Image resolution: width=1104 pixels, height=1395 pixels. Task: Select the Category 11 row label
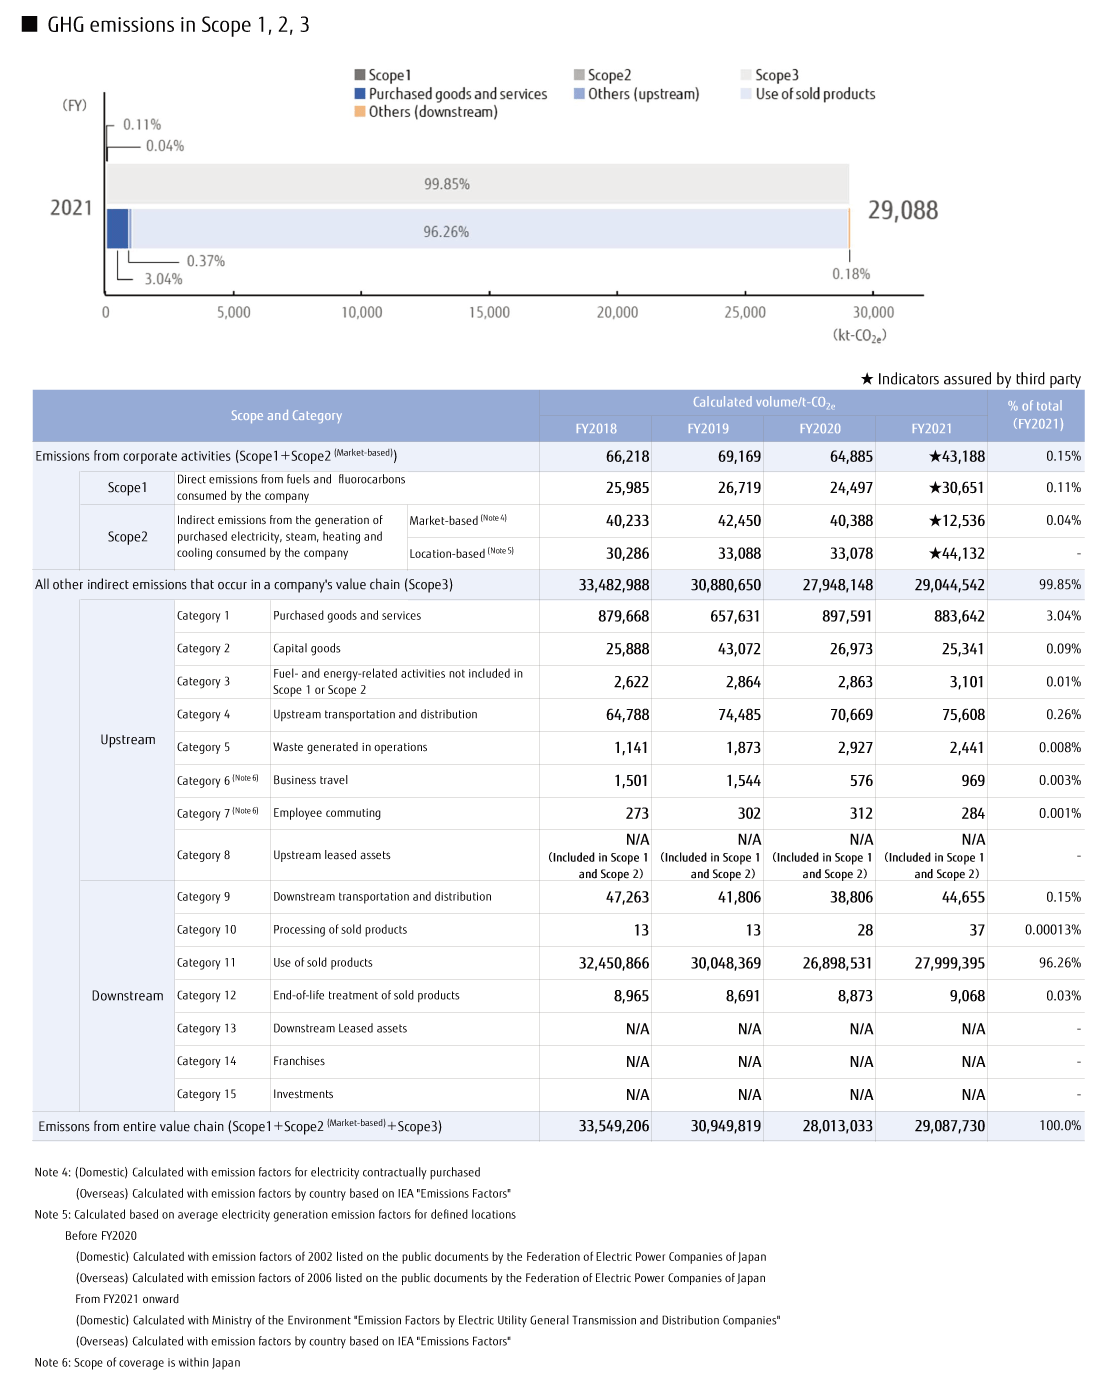(206, 963)
